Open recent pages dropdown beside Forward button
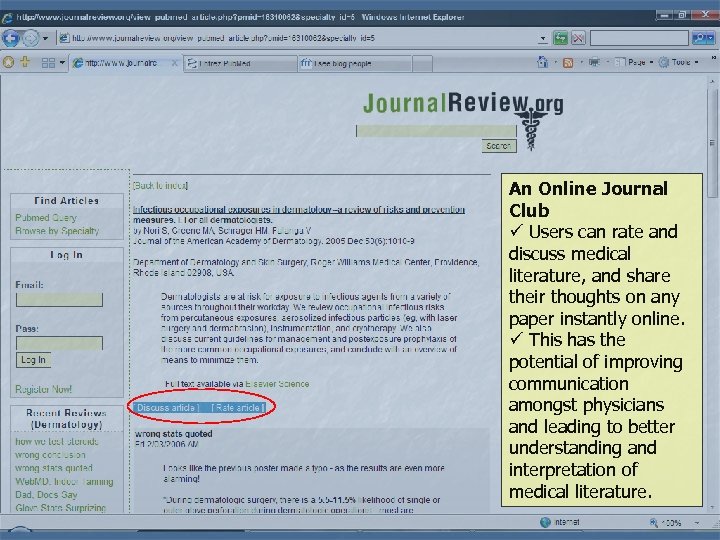The height and width of the screenshot is (540, 720). [x=45, y=39]
